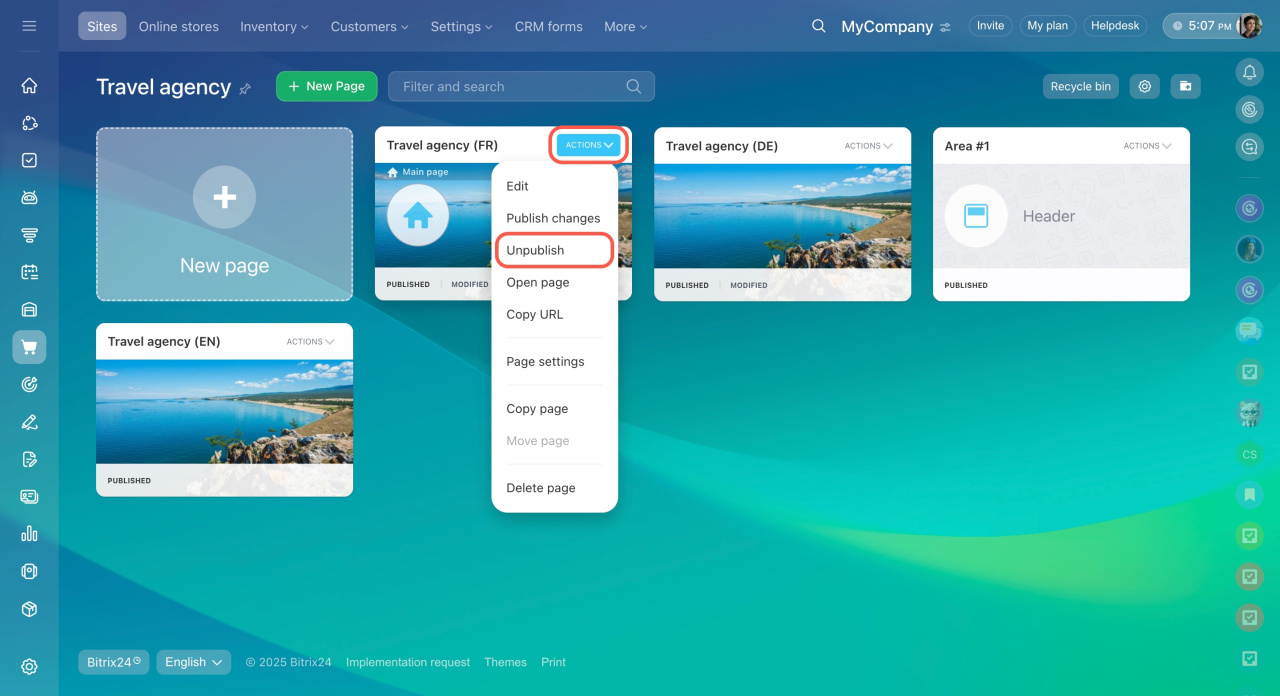This screenshot has width=1280, height=696.
Task: Expand the Inventory dropdown menu
Action: click(274, 27)
